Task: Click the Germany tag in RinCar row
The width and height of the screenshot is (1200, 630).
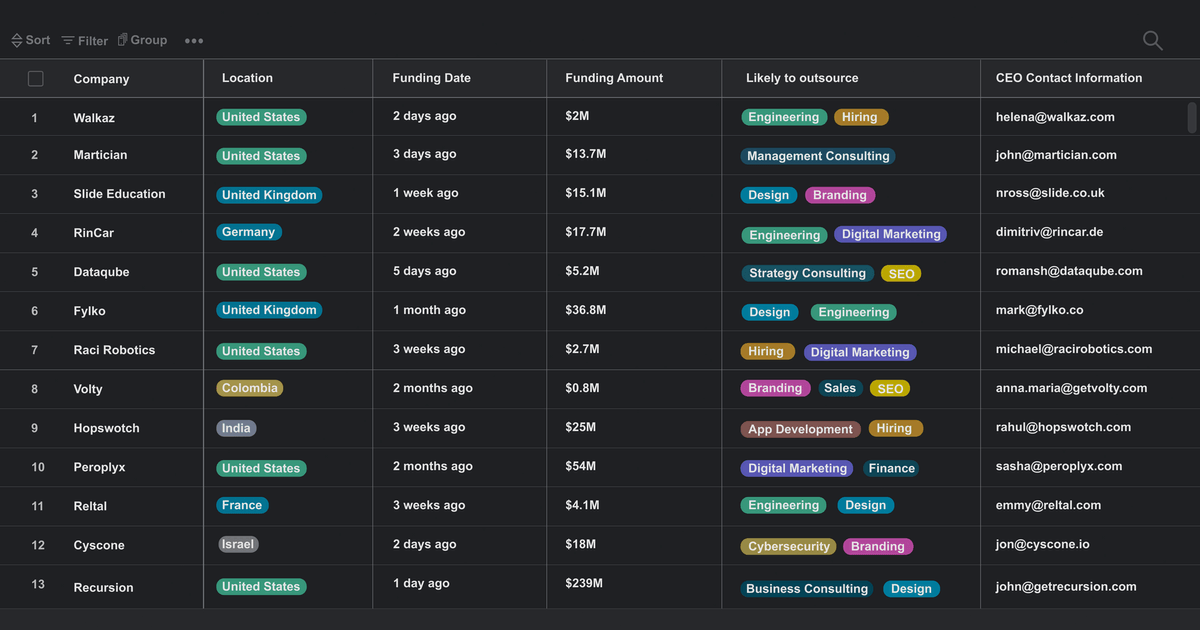Action: point(248,232)
